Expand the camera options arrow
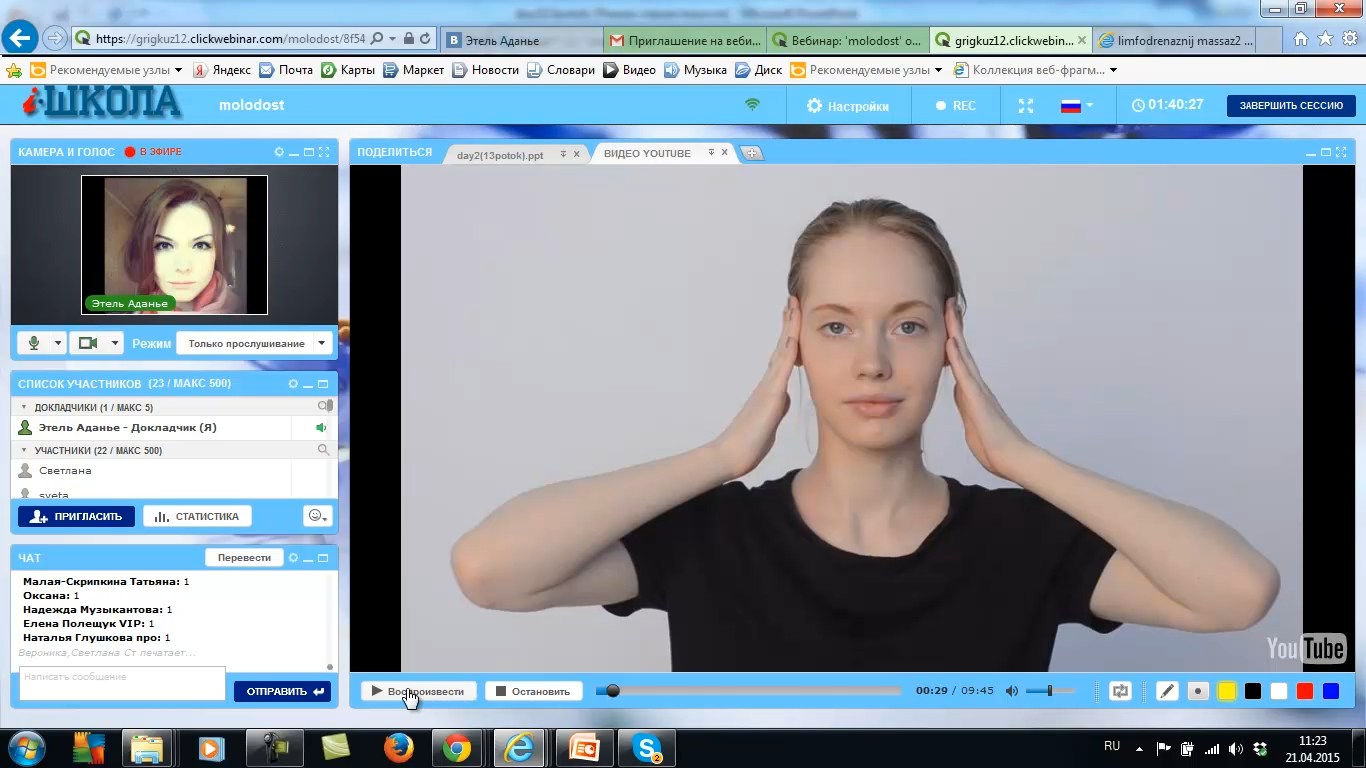The height and width of the screenshot is (768, 1366). point(114,343)
